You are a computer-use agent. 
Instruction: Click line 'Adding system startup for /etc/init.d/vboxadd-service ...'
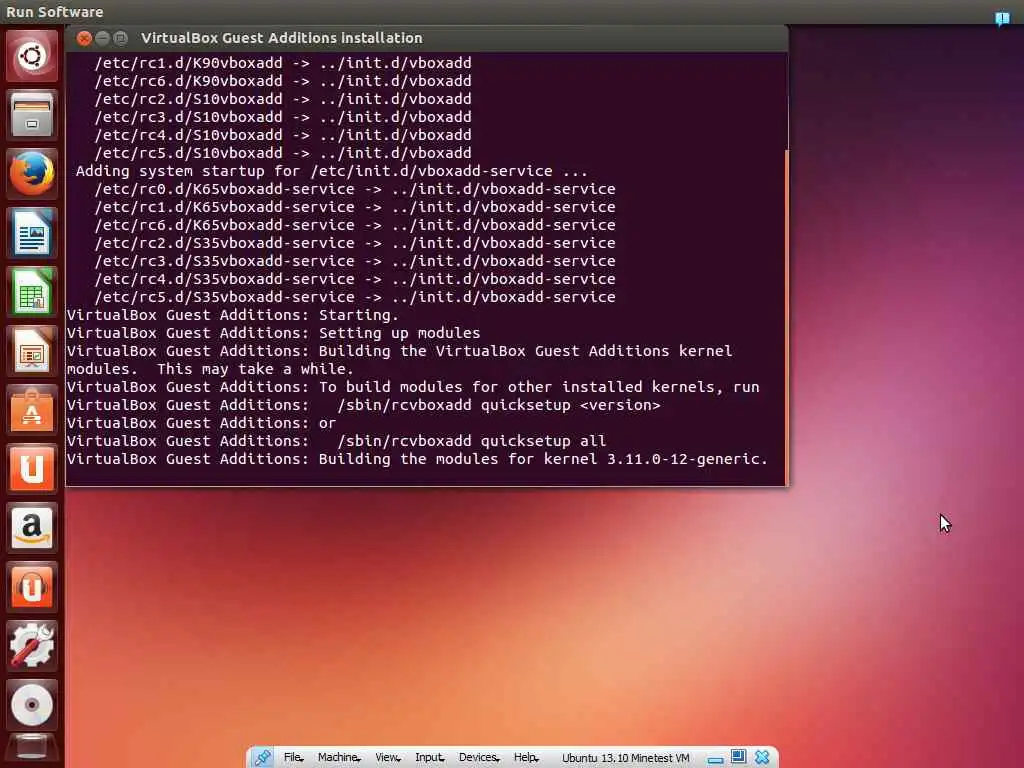(x=332, y=171)
